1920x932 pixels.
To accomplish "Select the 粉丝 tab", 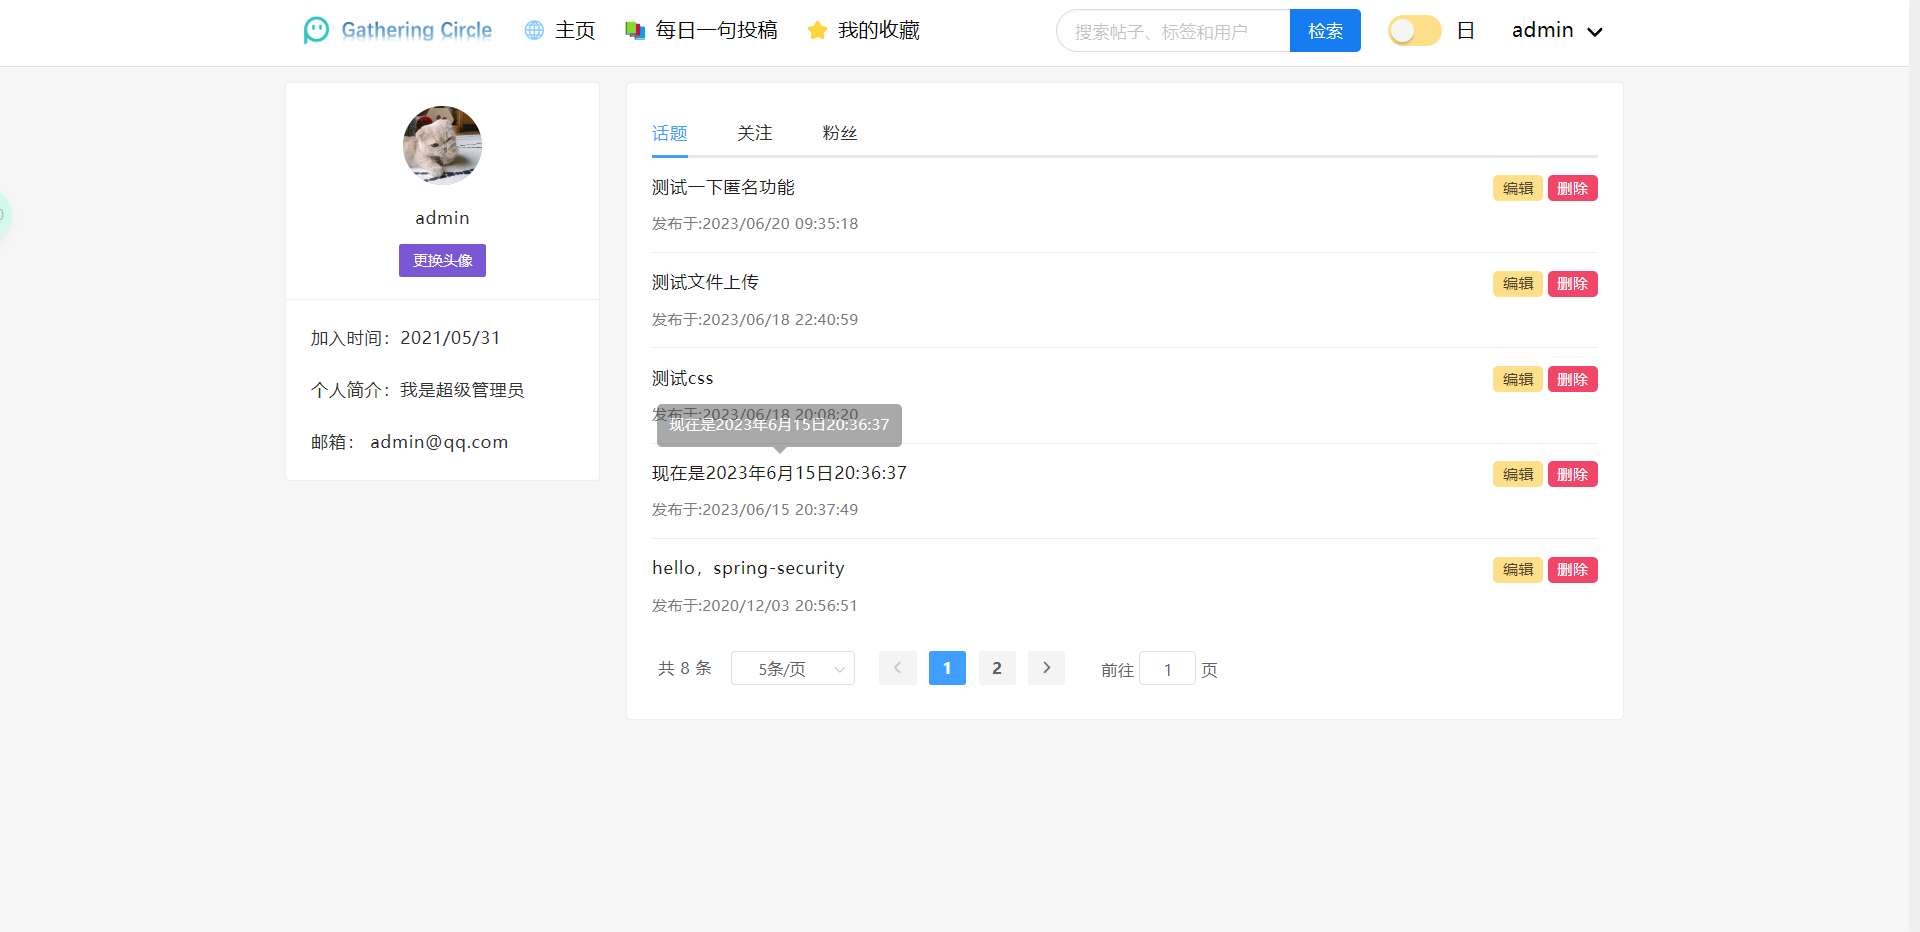I will 839,133.
